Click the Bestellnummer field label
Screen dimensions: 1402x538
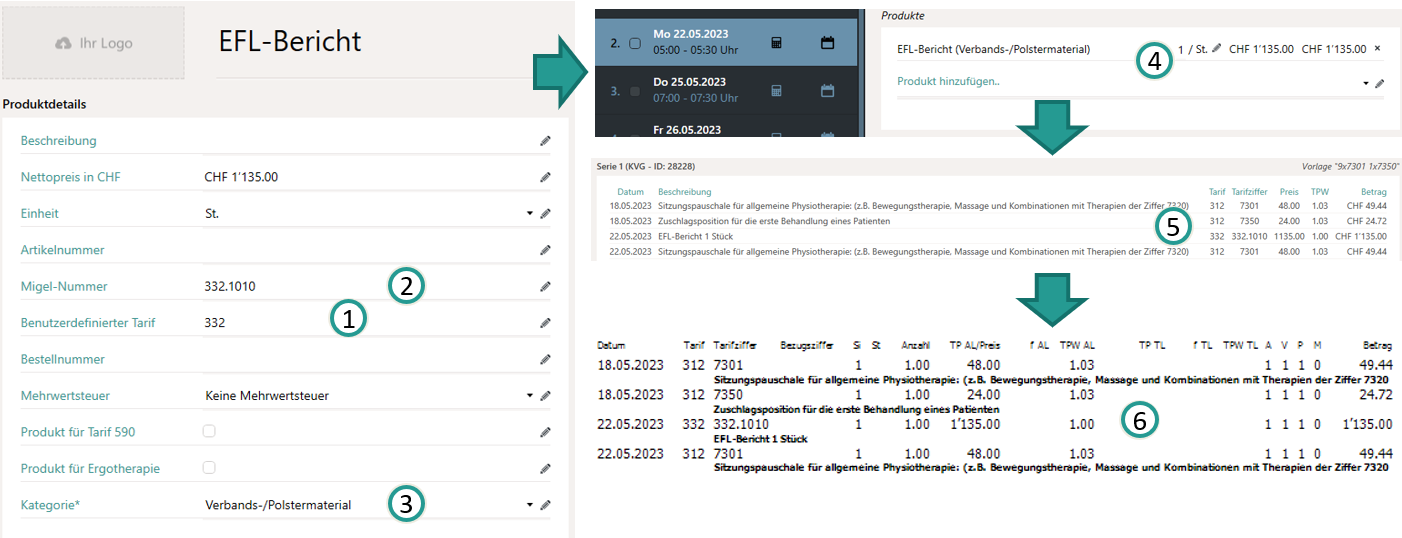point(62,359)
